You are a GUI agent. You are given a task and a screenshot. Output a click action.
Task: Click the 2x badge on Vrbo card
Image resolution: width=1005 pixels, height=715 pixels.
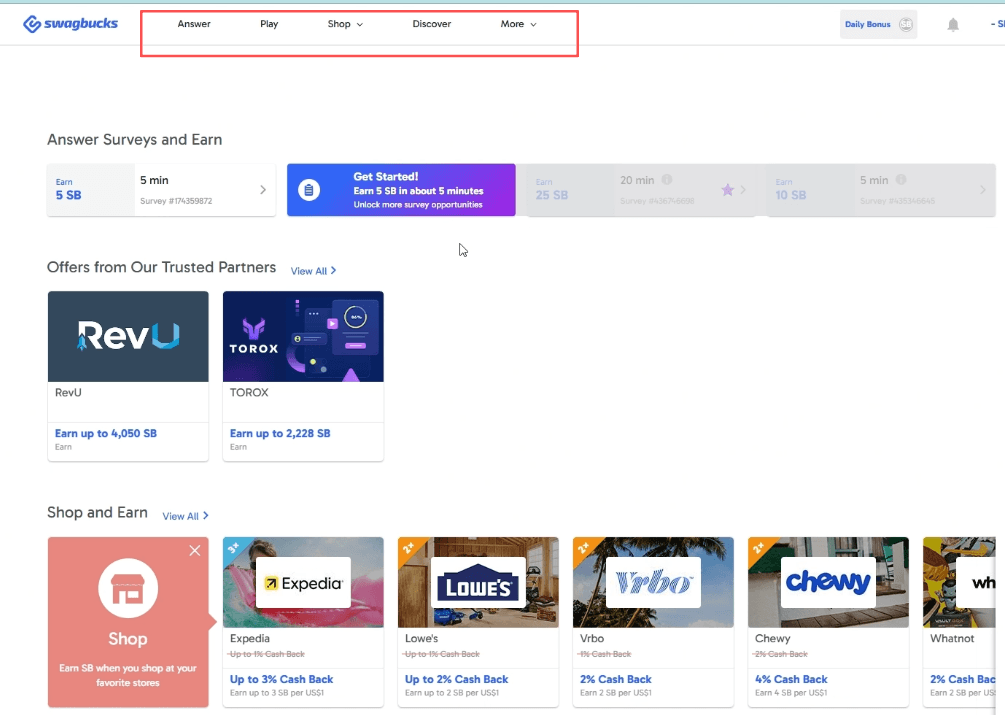click(x=583, y=547)
